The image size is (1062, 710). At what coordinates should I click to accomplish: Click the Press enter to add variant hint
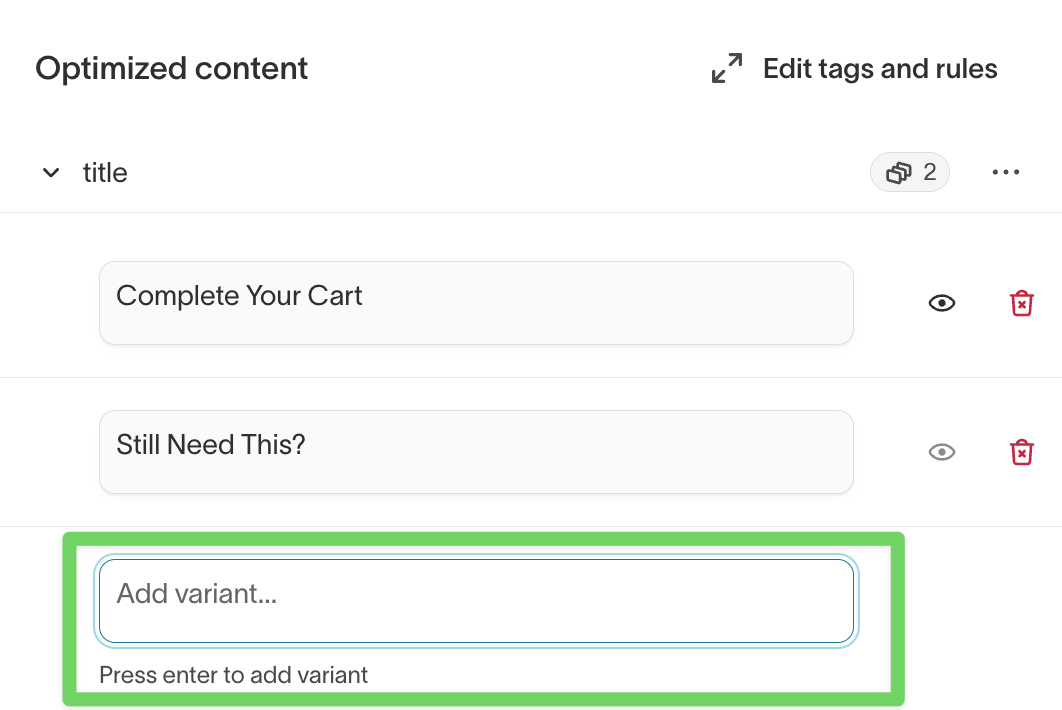coord(233,675)
